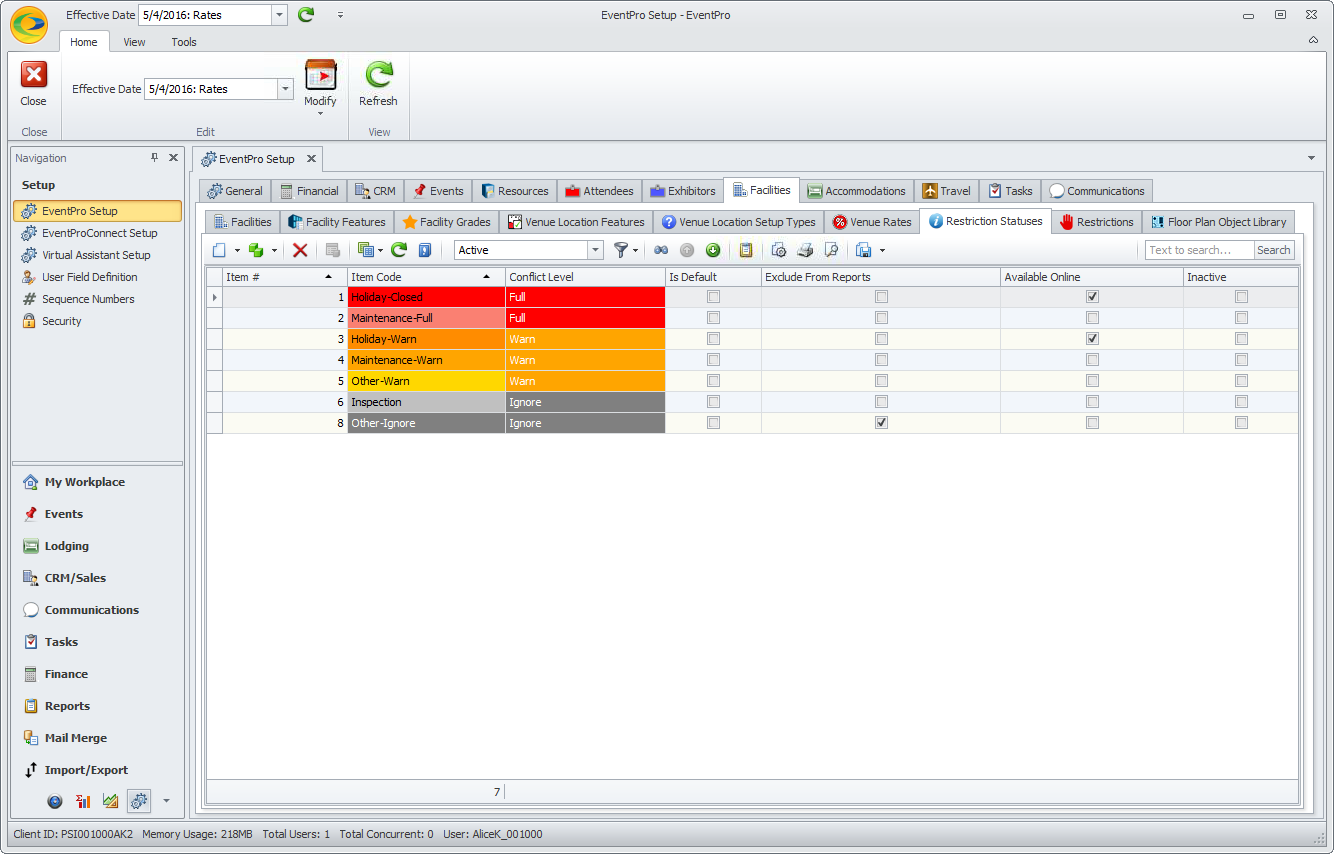Expand navigation bottom overflow arrow
Screen dimensions: 1334x854
coord(166,801)
